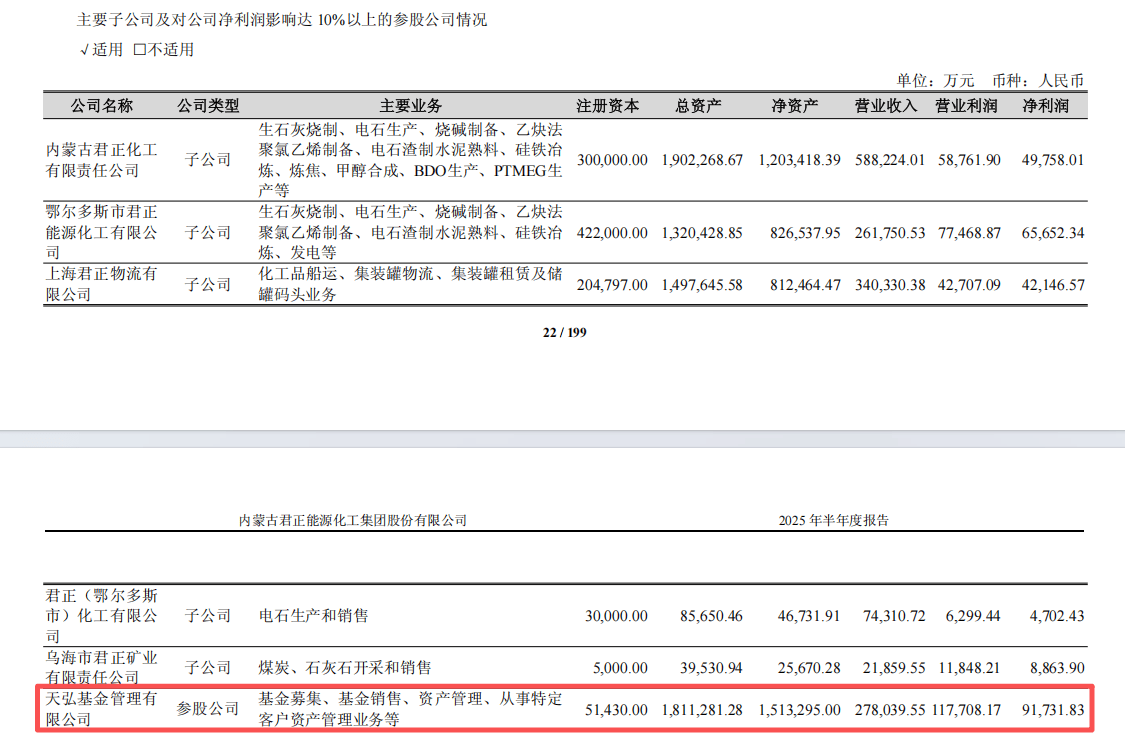Click registered capital 300,000.00
The image size is (1125, 740).
pos(612,160)
